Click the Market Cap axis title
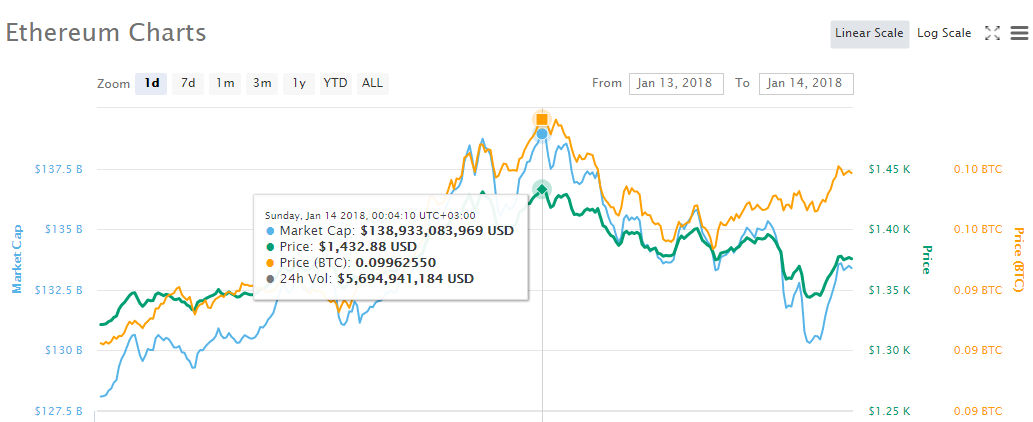Viewport: 1033px width, 422px height. click(17, 259)
